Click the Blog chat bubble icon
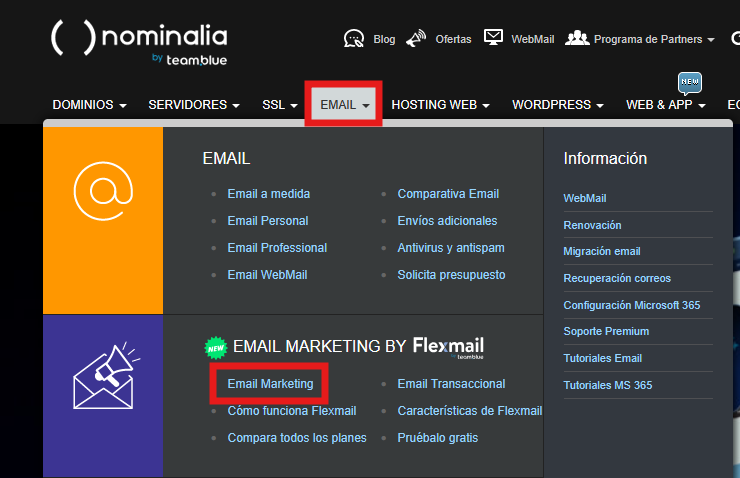 click(354, 39)
